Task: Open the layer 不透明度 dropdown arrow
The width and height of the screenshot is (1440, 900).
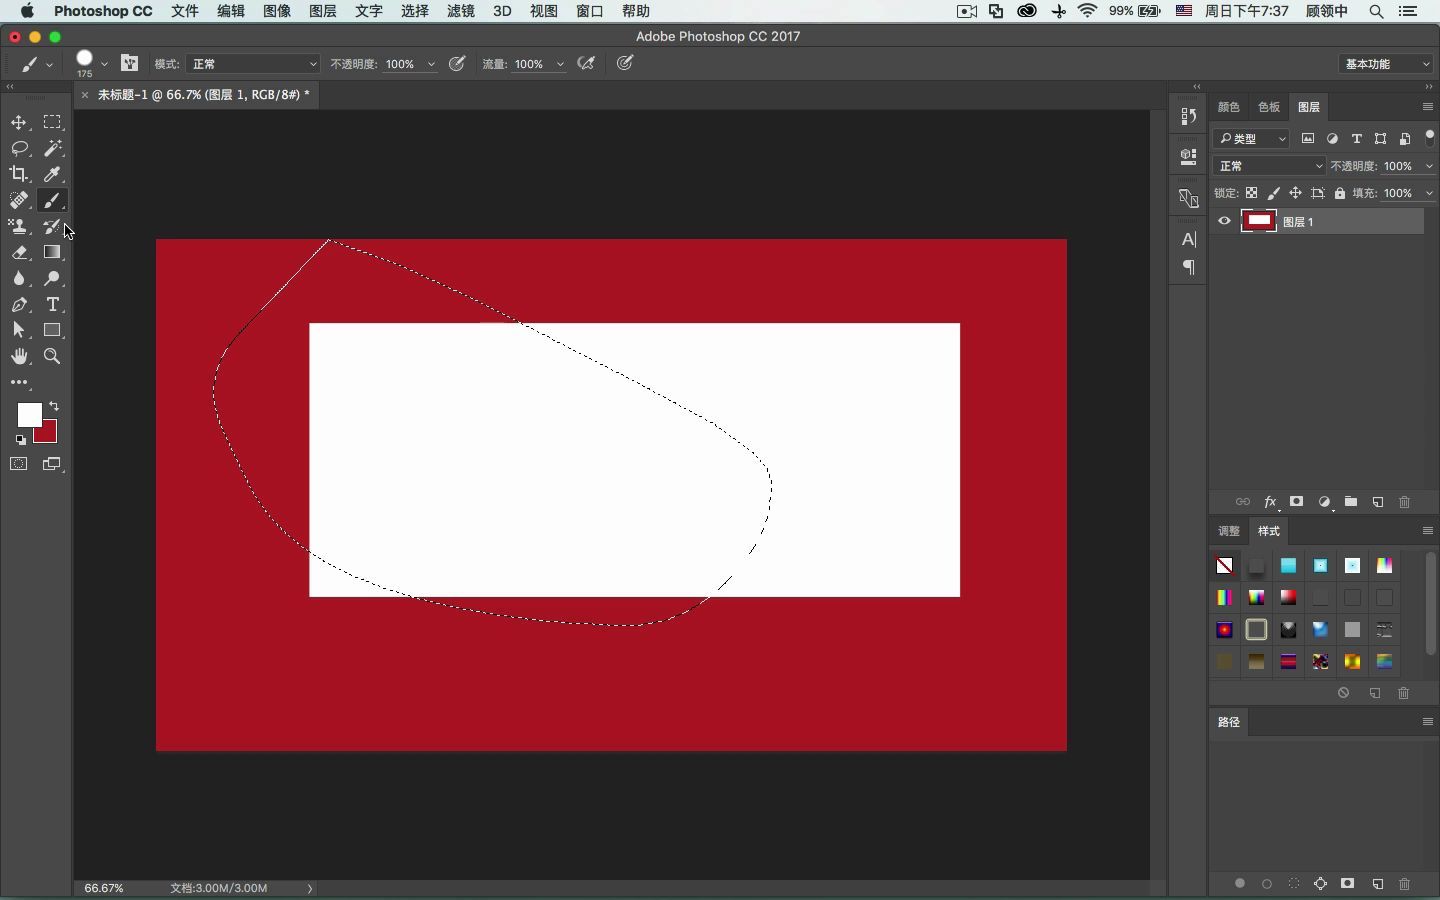Action: [1428, 166]
